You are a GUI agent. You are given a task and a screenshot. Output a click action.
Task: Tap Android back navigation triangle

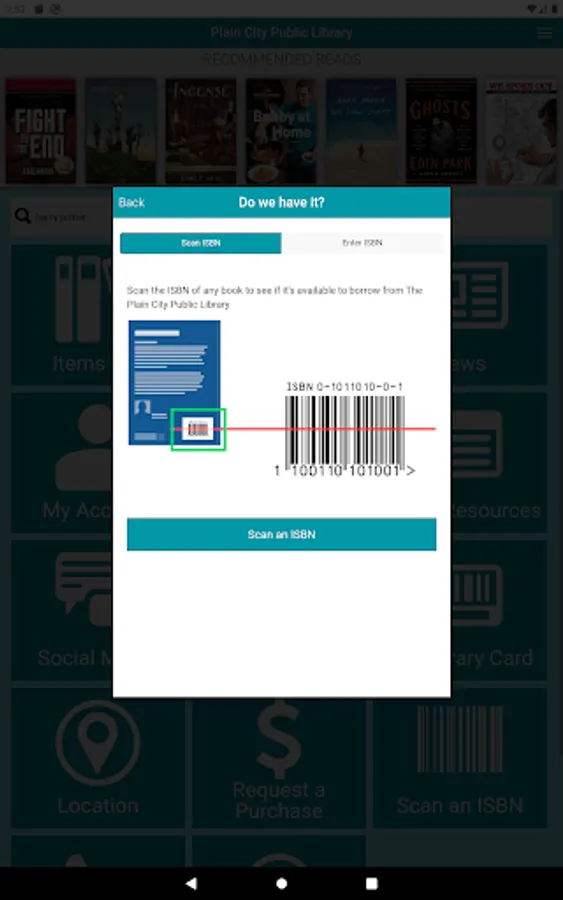click(191, 883)
